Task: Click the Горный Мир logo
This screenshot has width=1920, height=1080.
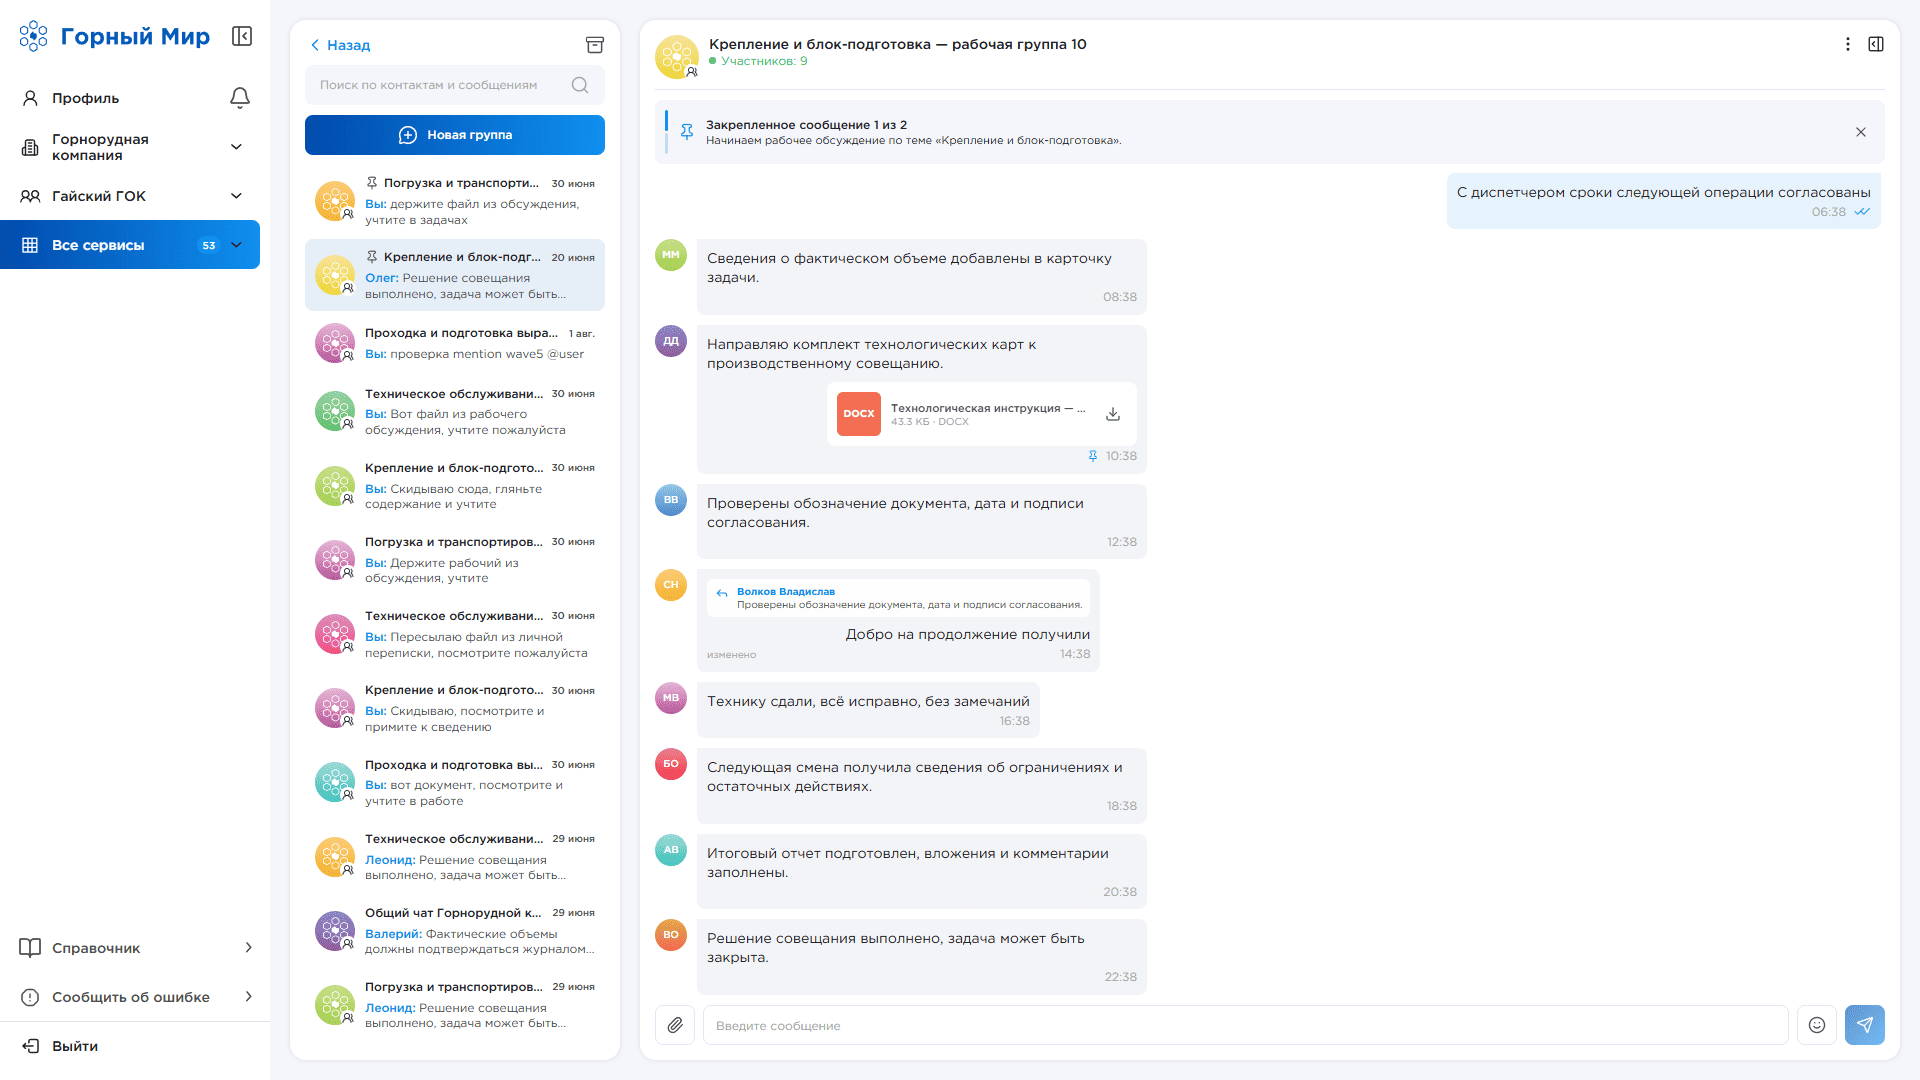Action: point(115,36)
